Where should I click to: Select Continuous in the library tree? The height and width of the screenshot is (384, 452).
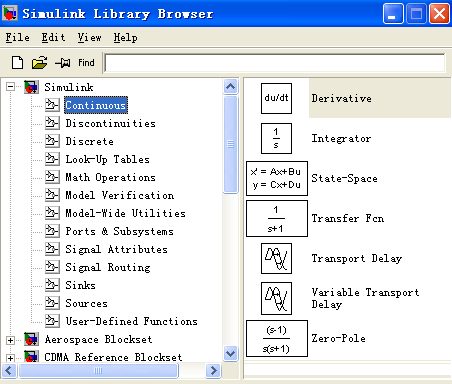(x=96, y=105)
